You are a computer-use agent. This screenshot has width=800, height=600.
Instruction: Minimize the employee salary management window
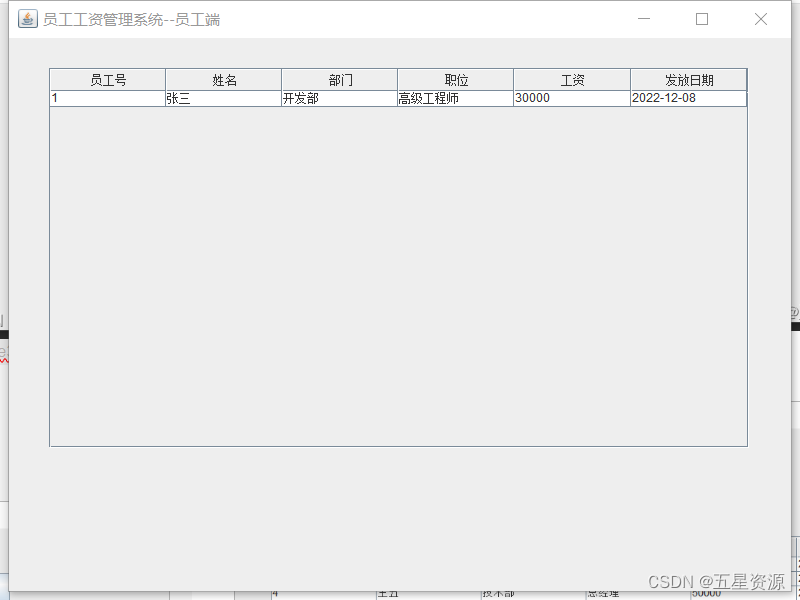tap(644, 18)
